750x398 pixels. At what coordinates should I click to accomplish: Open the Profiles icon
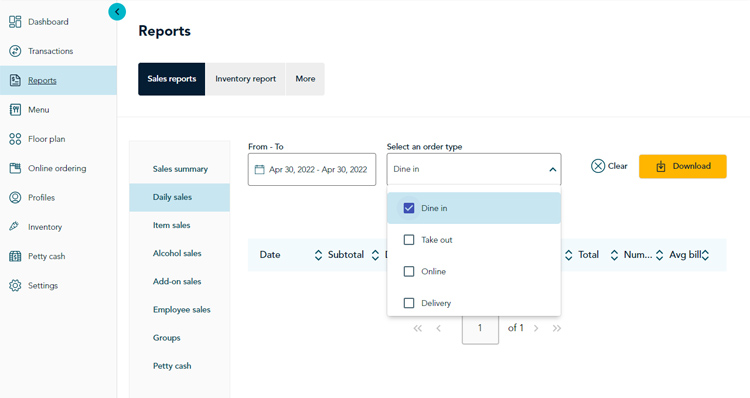coord(15,197)
